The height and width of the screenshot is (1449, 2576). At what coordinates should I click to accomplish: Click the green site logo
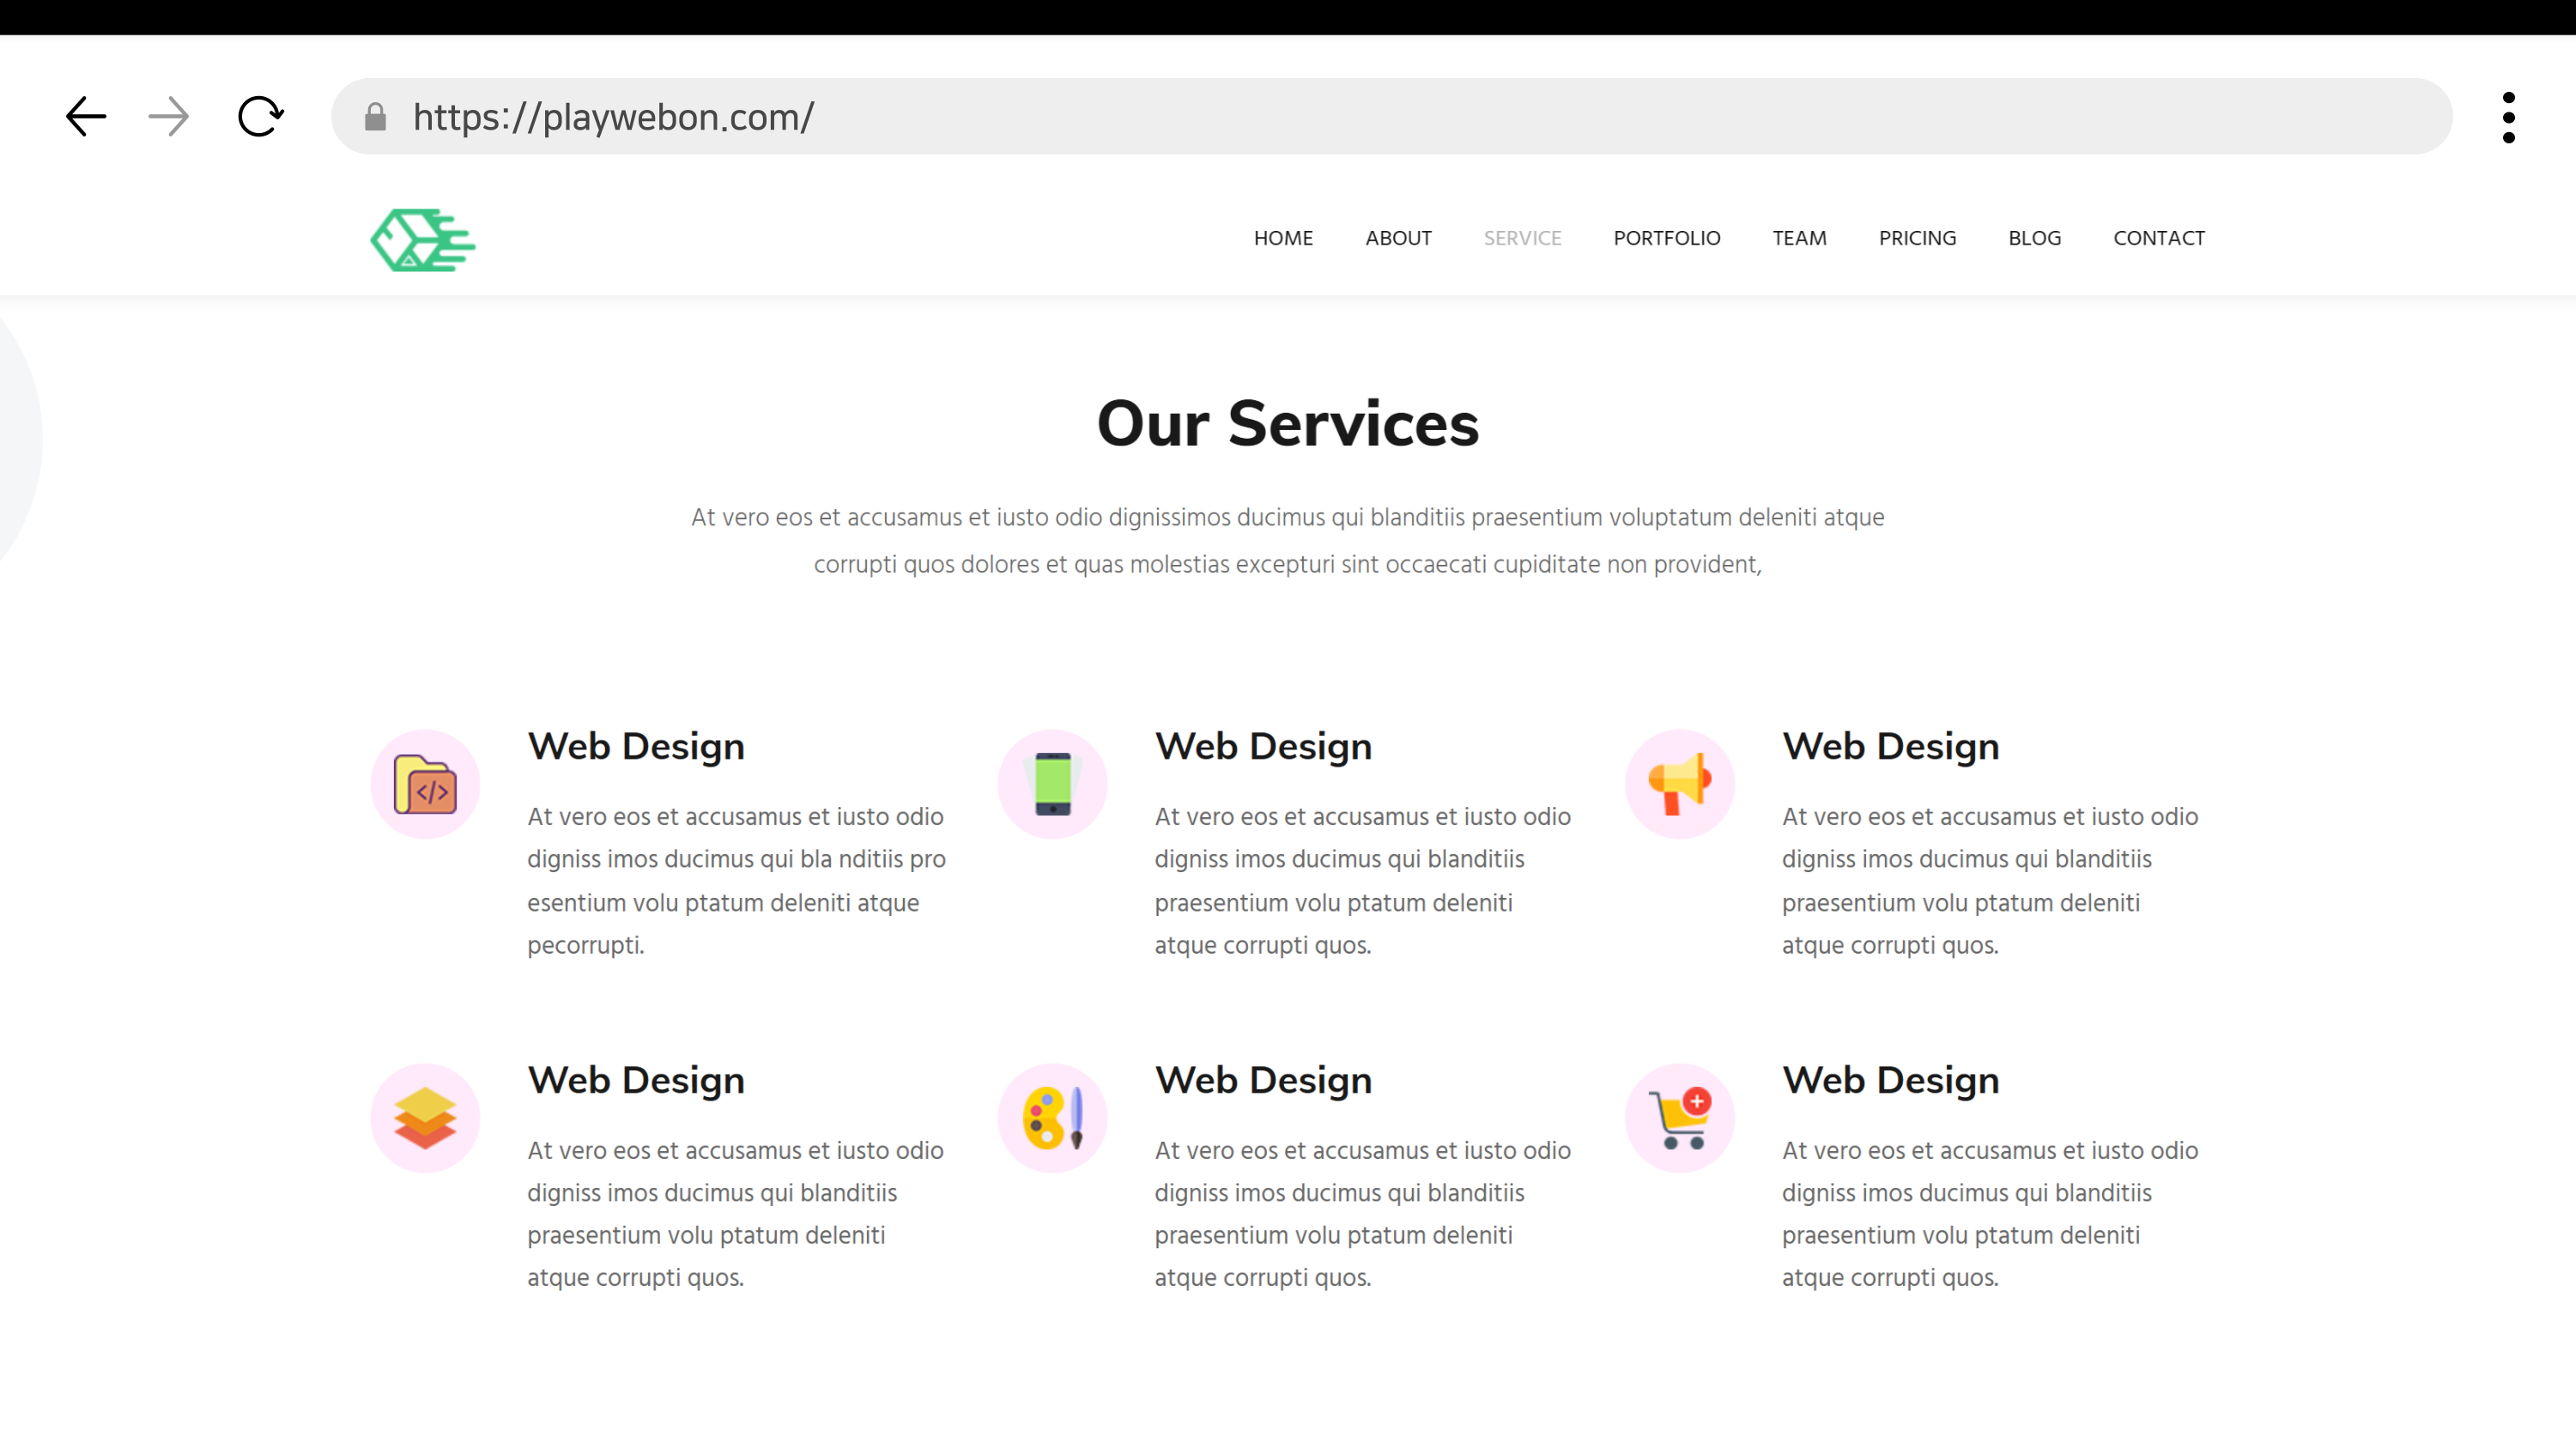(423, 240)
